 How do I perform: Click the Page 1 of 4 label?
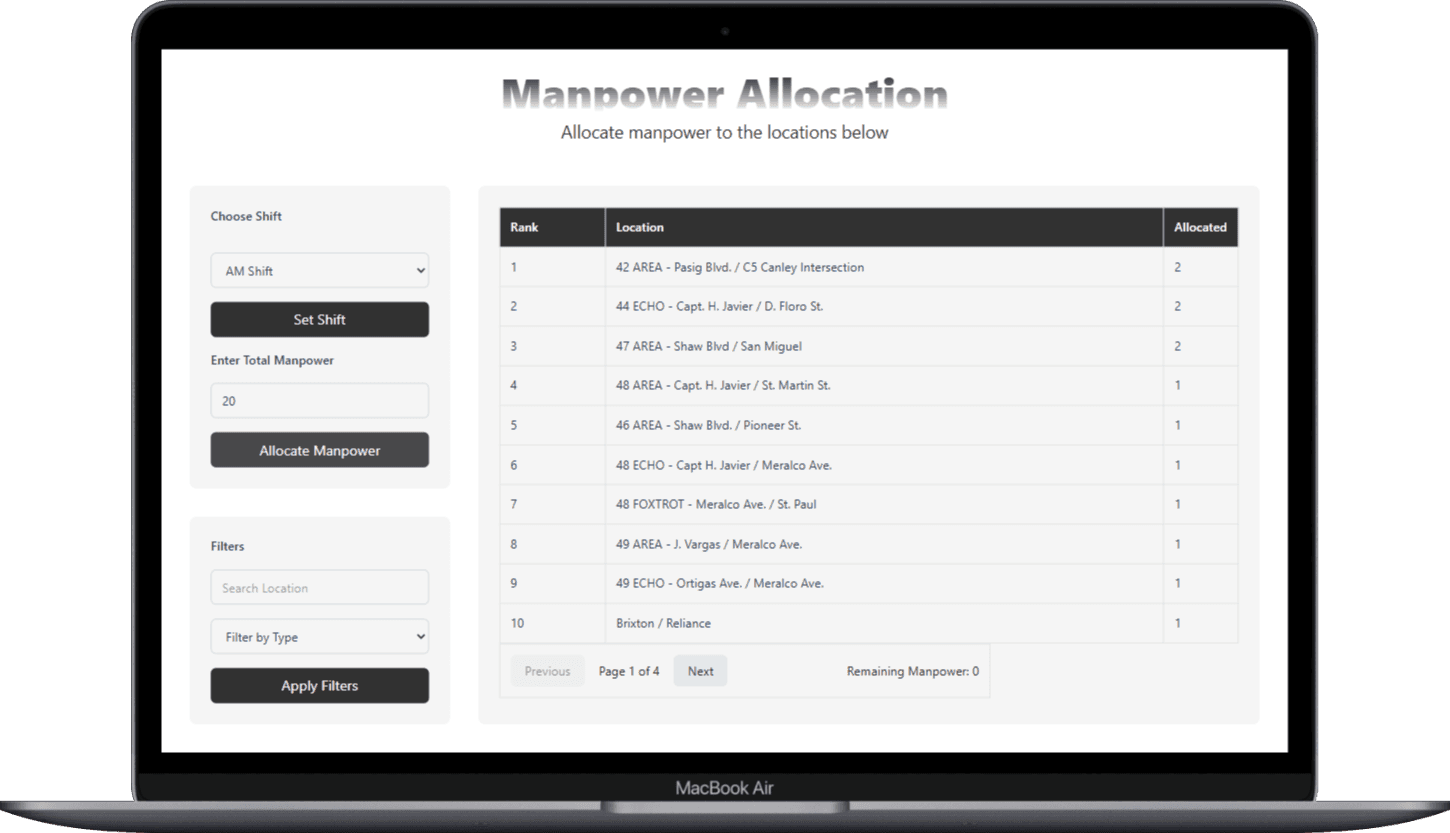[629, 670]
